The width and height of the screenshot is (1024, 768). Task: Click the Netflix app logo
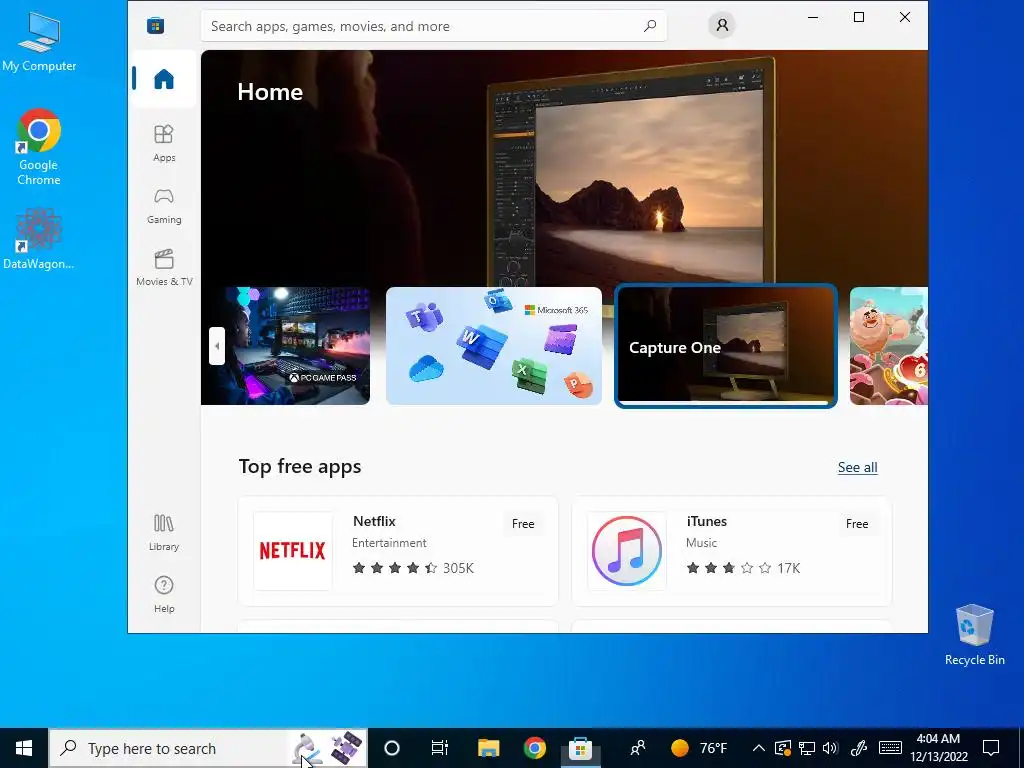293,551
